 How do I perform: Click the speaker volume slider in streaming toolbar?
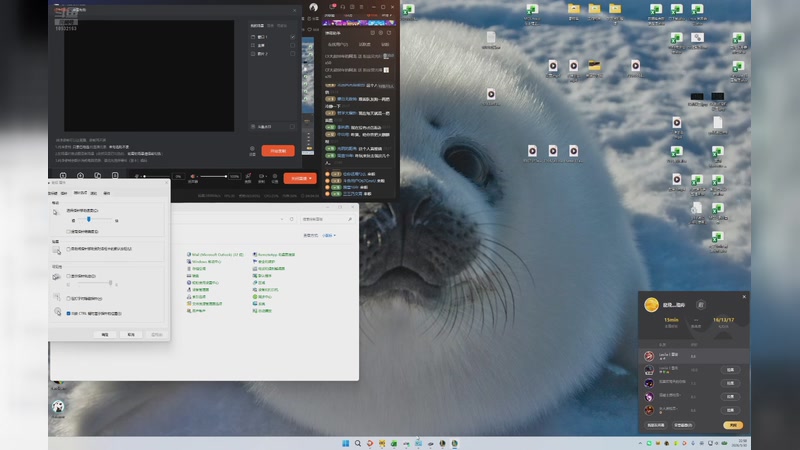click(x=213, y=176)
